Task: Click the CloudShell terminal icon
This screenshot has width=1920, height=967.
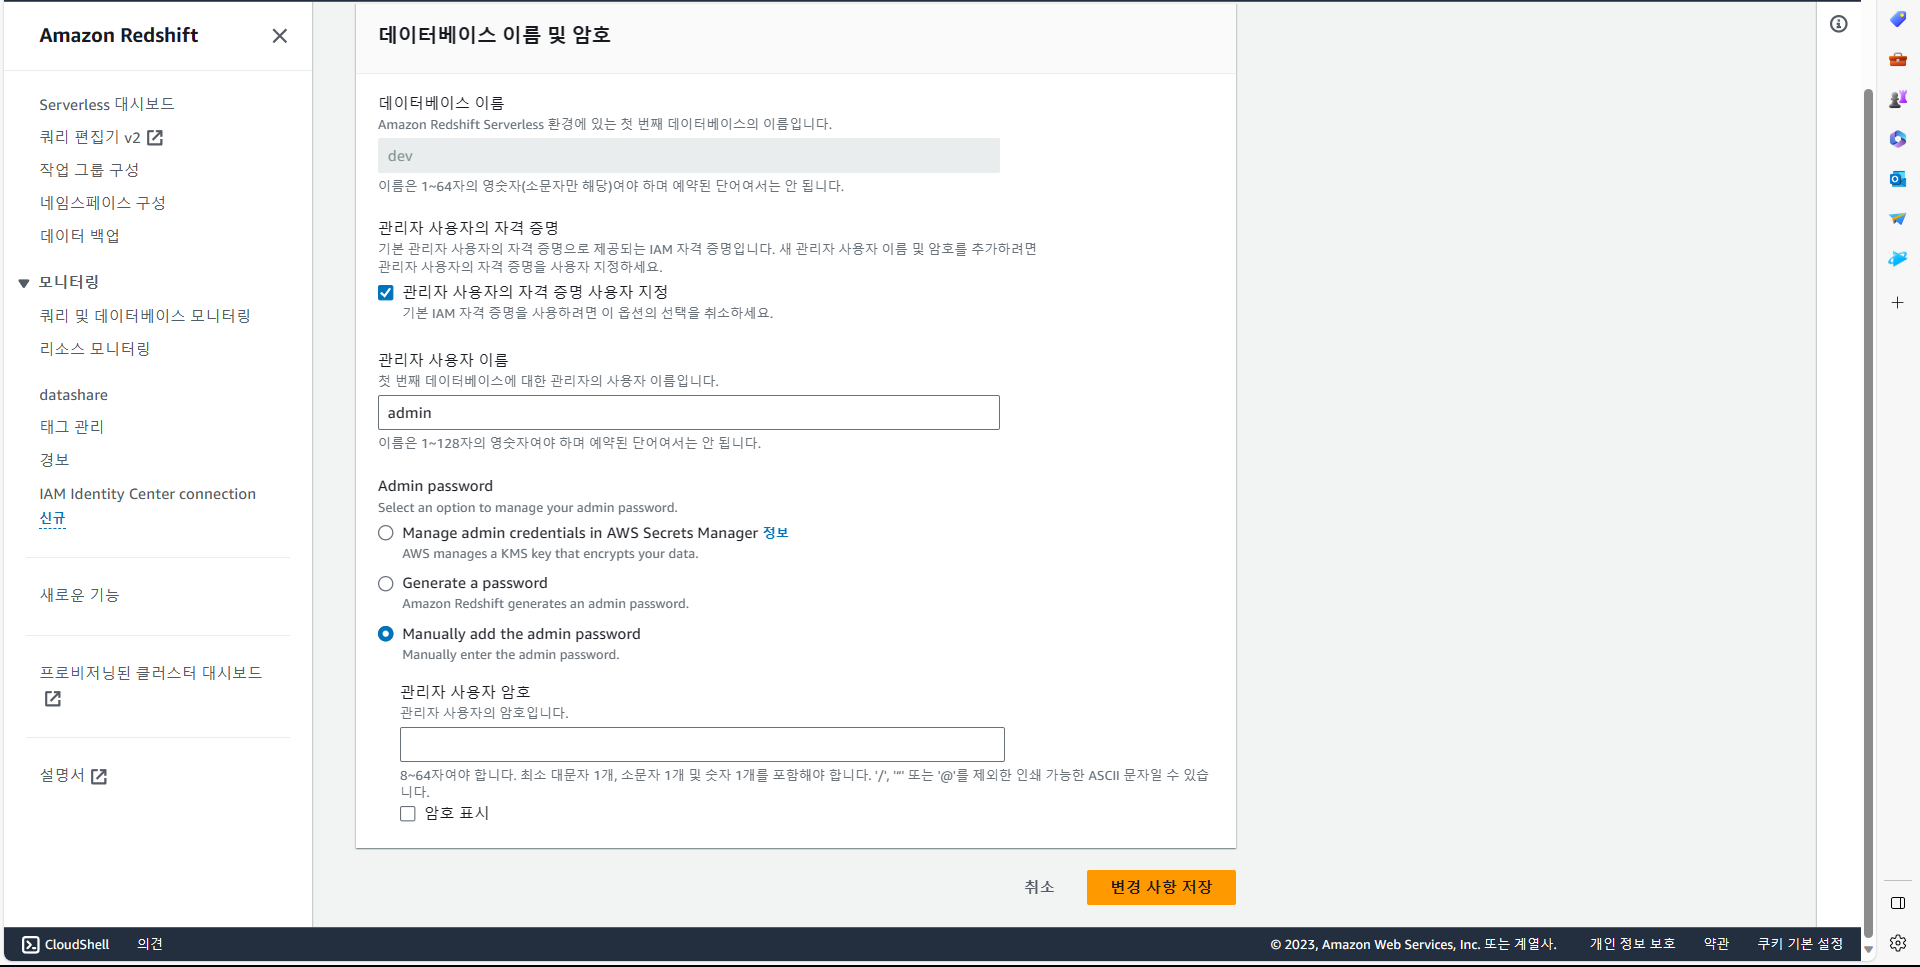Action: coord(31,944)
